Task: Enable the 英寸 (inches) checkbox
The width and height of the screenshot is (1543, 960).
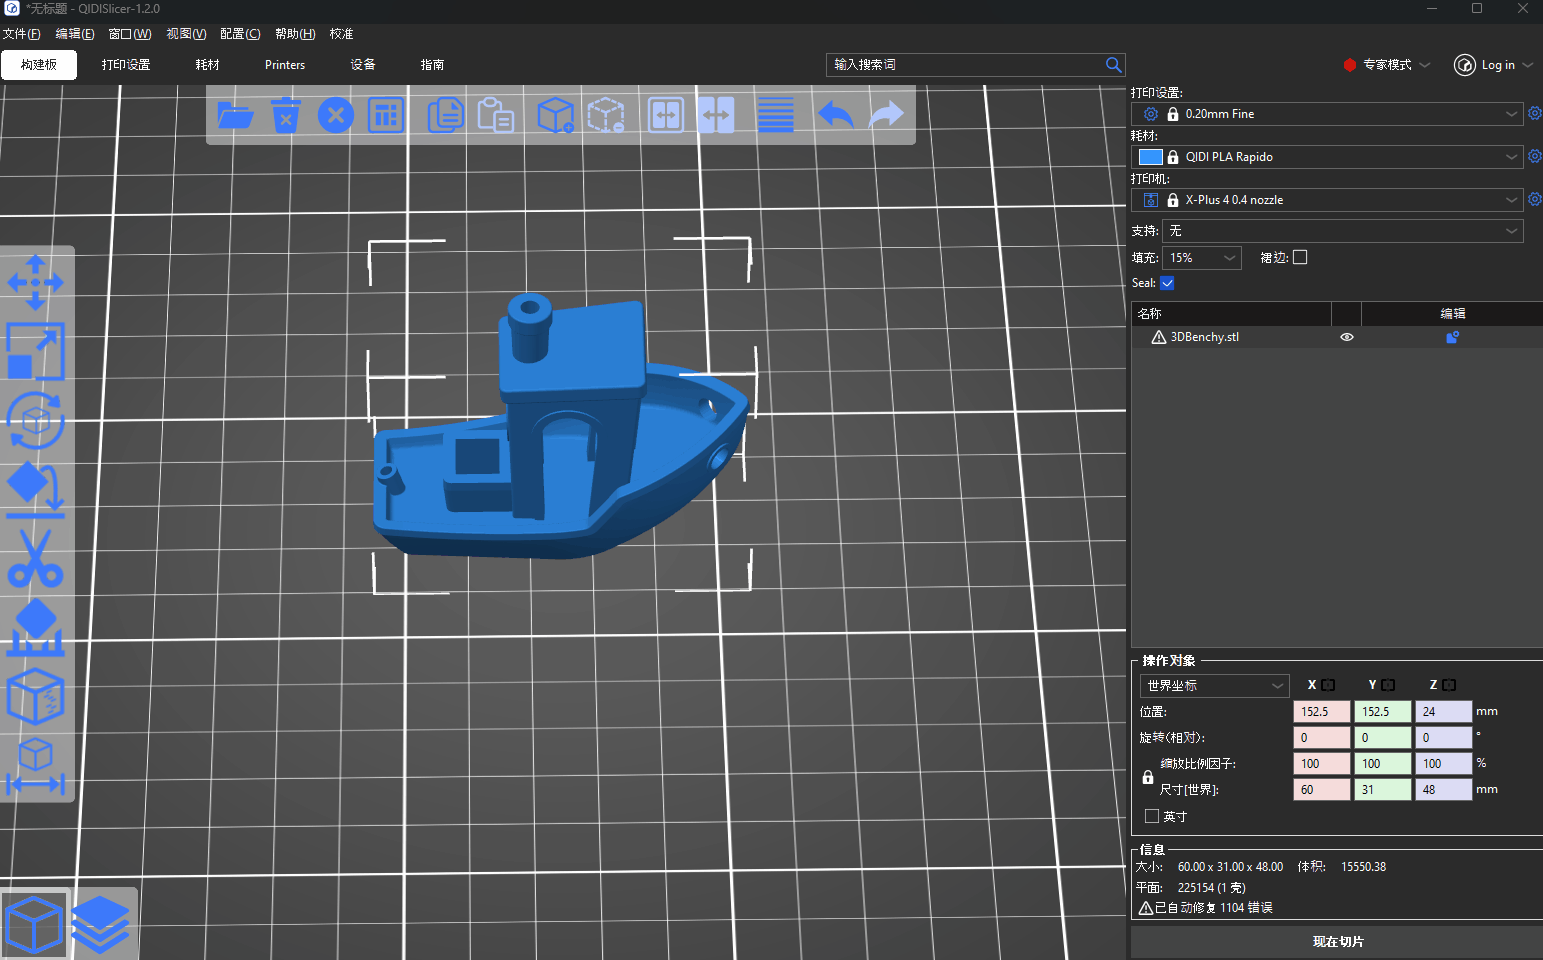Action: pyautogui.click(x=1152, y=816)
